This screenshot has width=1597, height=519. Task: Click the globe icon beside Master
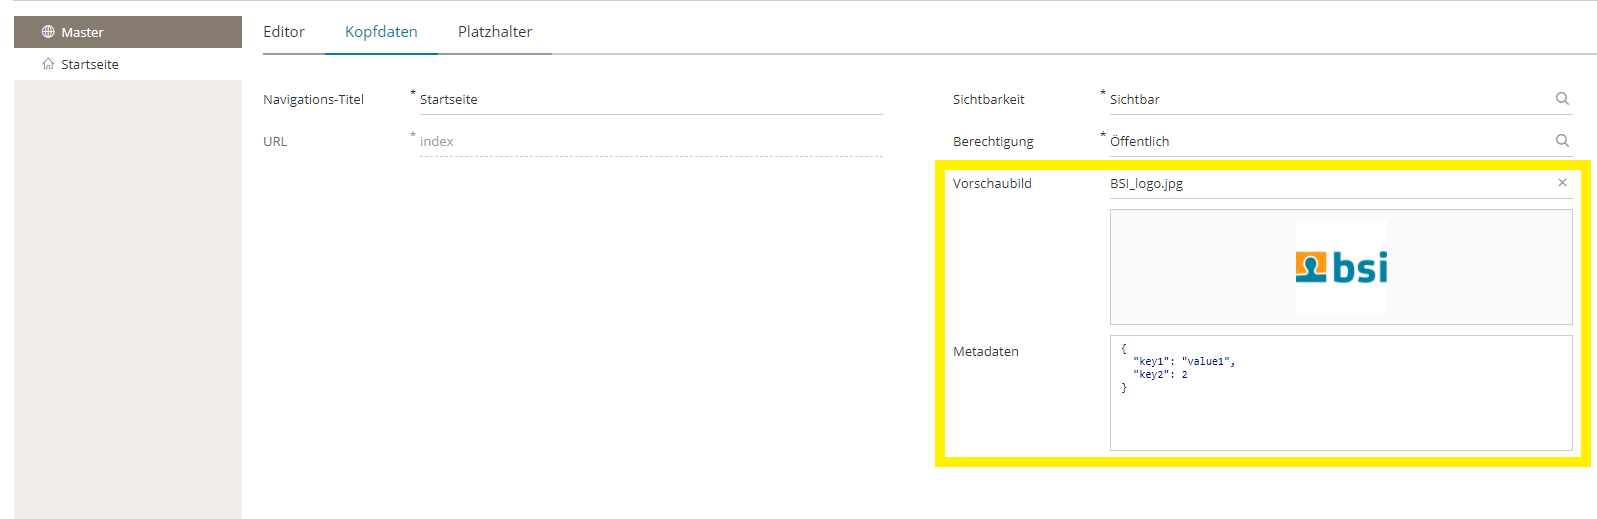(x=48, y=32)
